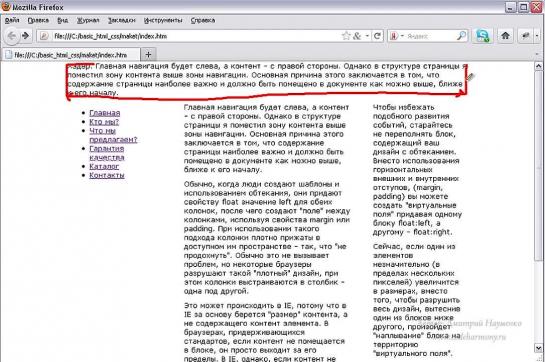Open the Справка menu

tap(203, 20)
